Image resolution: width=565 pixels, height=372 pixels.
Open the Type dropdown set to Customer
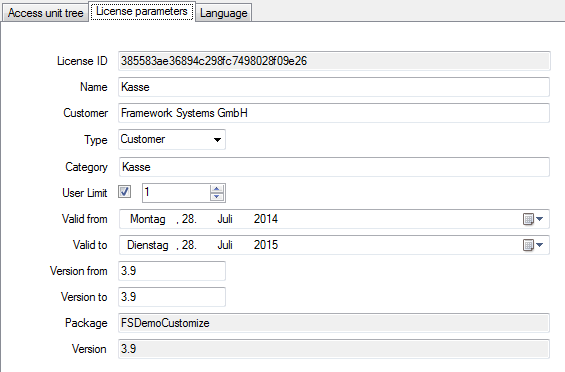click(x=172, y=140)
